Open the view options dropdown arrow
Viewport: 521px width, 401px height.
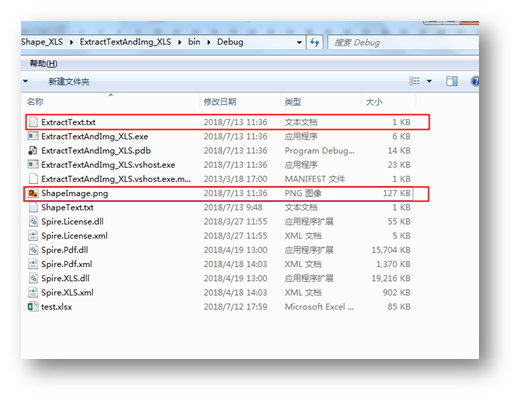(429, 81)
